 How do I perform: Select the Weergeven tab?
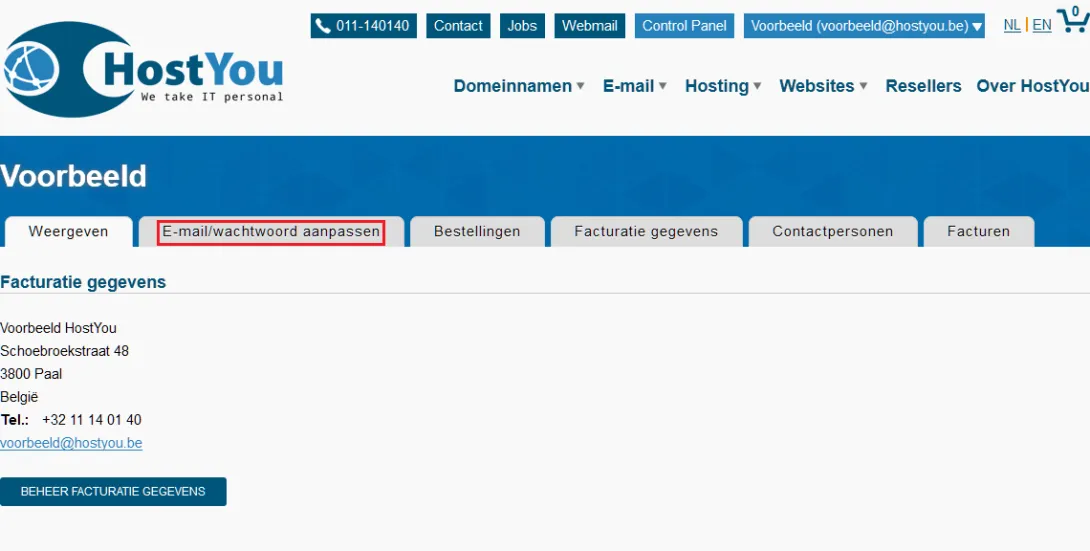pos(68,232)
